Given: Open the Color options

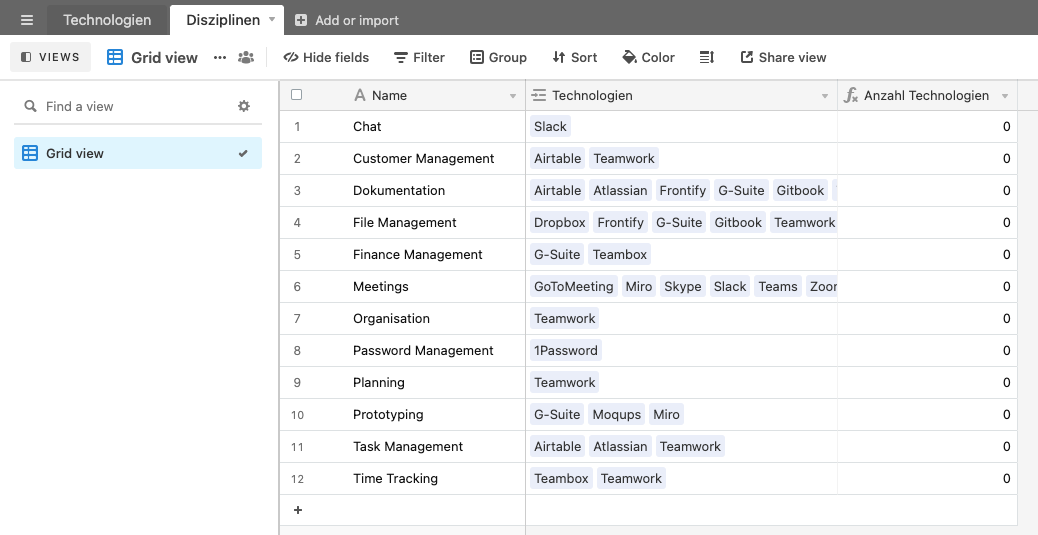Looking at the screenshot, I should click(649, 58).
